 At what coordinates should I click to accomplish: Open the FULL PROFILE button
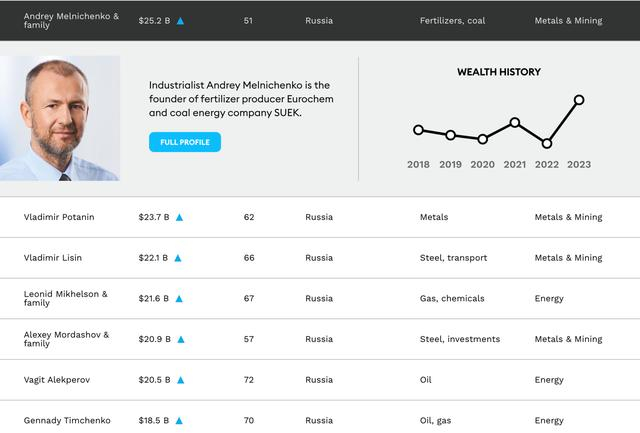[185, 142]
